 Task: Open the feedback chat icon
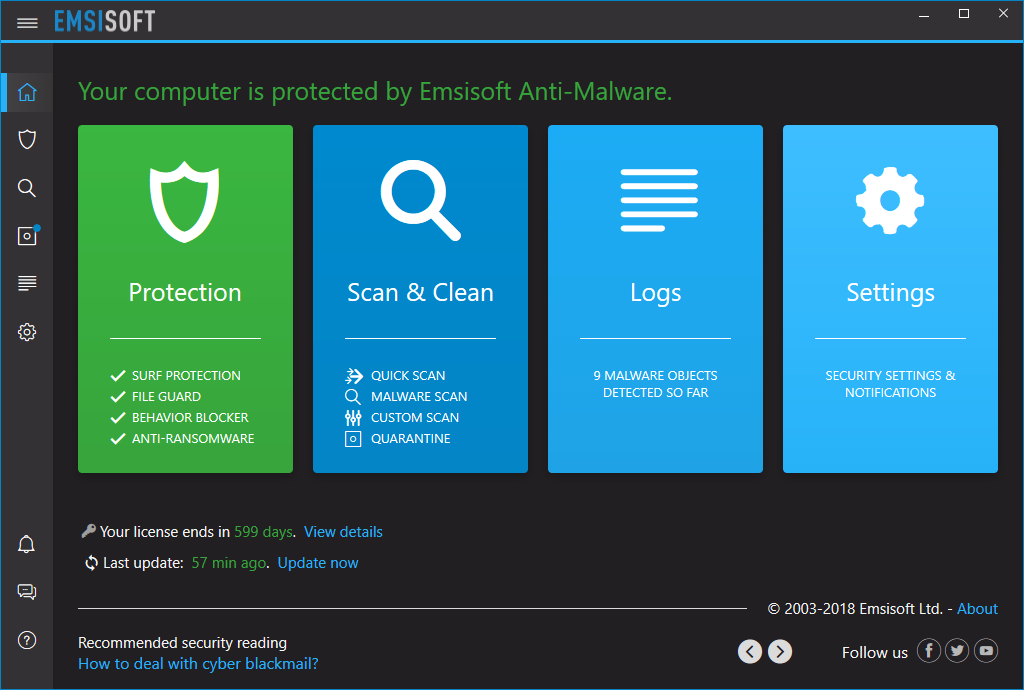26,591
